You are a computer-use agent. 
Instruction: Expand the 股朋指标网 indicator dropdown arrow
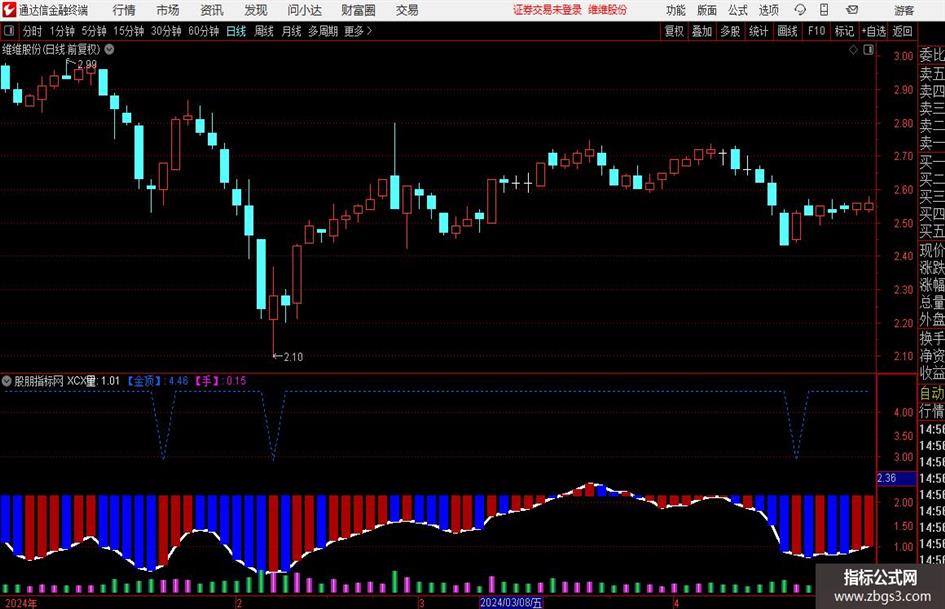[x=7, y=380]
